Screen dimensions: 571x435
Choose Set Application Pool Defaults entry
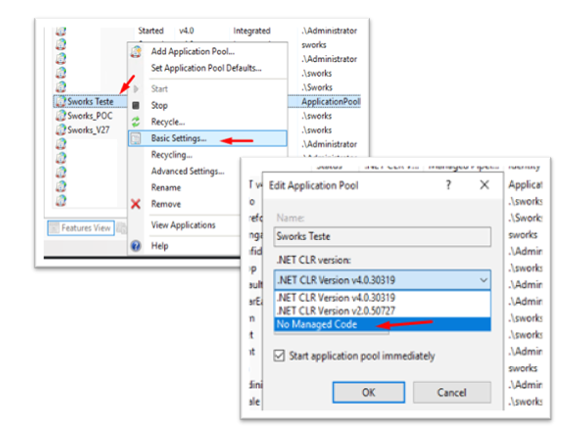(x=206, y=68)
